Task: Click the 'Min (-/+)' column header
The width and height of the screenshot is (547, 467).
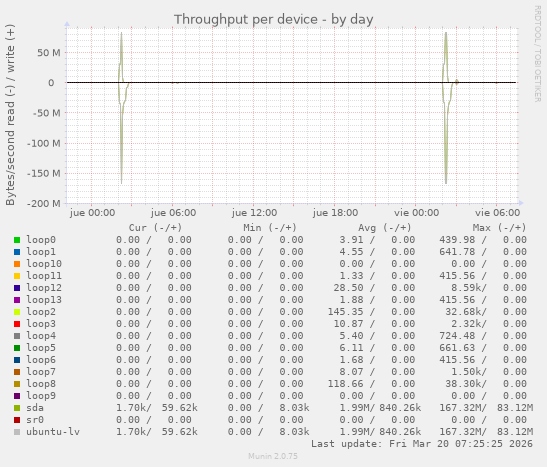Action: click(x=270, y=228)
